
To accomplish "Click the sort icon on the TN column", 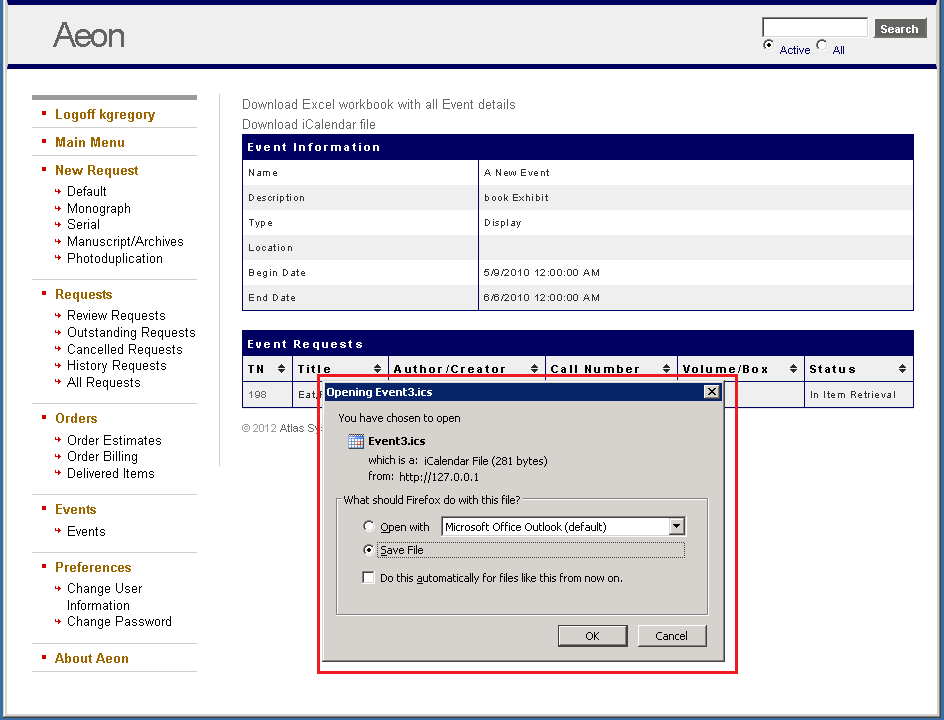I will point(281,367).
